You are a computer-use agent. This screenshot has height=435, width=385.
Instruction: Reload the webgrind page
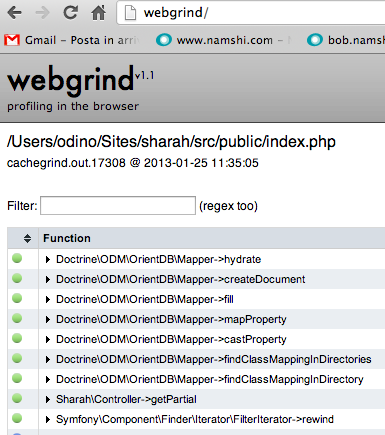(70, 13)
